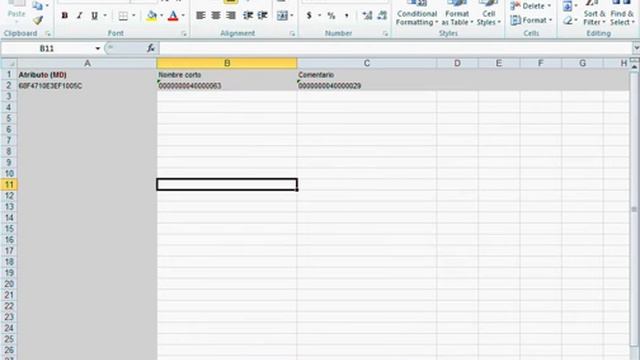Open Name Box dropdown arrow
Screen dimensions: 640x360
point(98,49)
